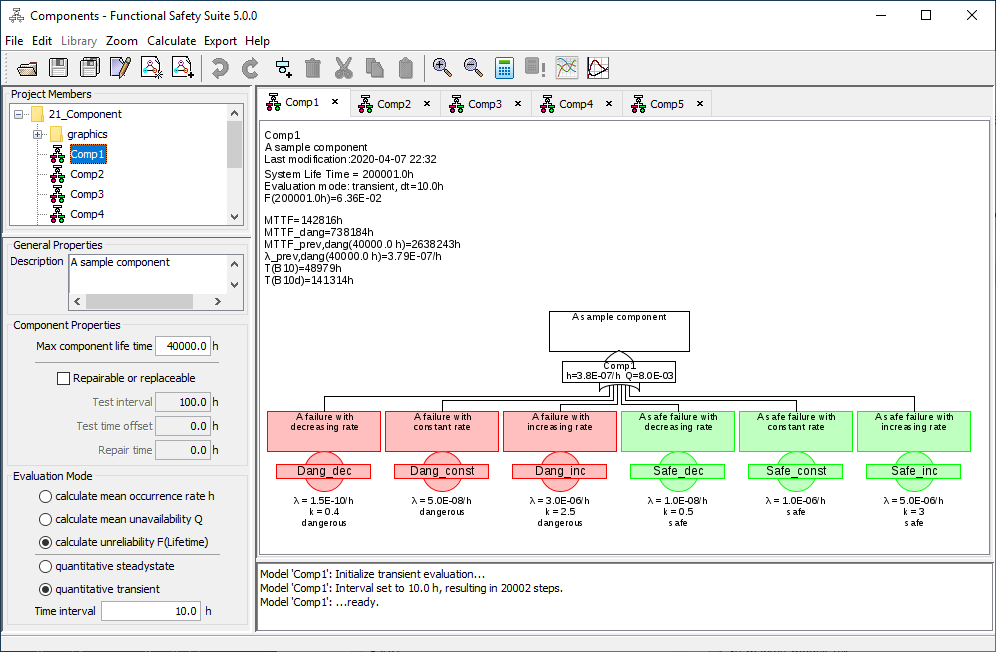Collapse the 21_Component tree node
The height and width of the screenshot is (652, 996).
tap(19, 114)
